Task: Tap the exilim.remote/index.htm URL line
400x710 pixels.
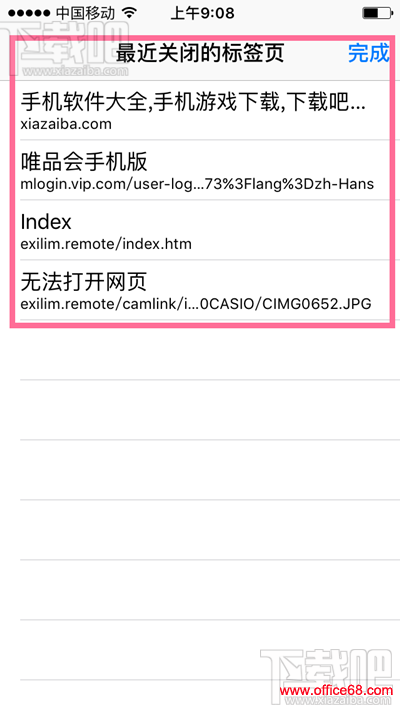Action: point(106,244)
